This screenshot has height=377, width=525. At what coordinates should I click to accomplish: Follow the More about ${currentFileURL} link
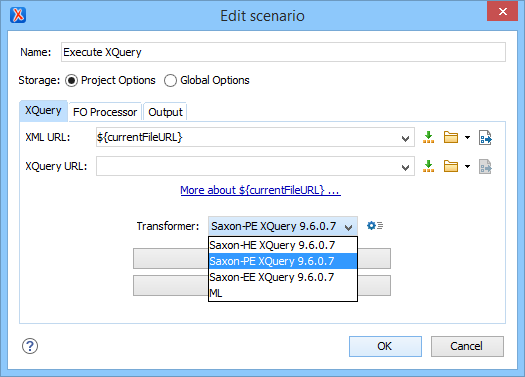260,190
